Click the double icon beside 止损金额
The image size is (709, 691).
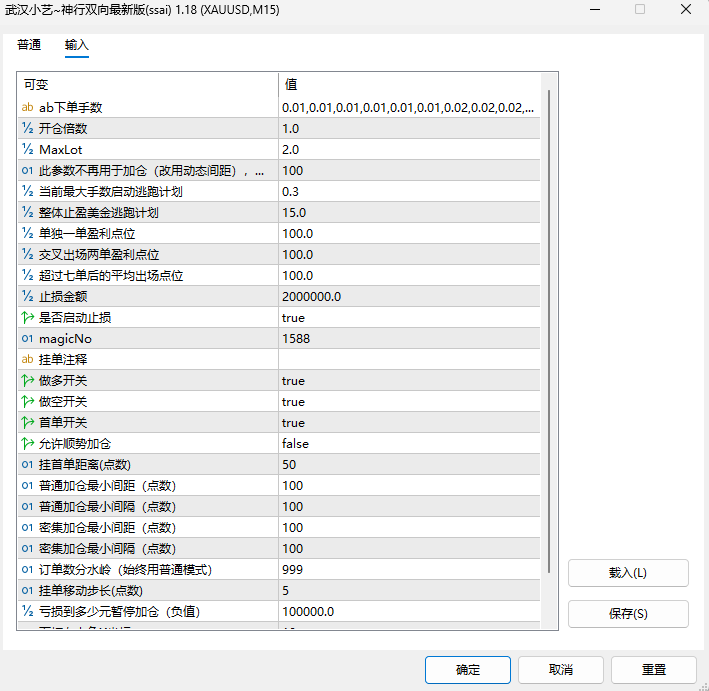(x=28, y=296)
